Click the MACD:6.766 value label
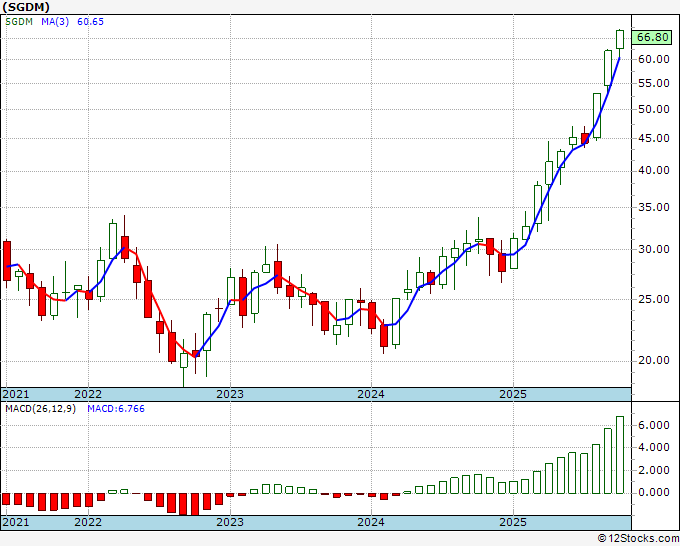The height and width of the screenshot is (546, 680). click(x=116, y=409)
